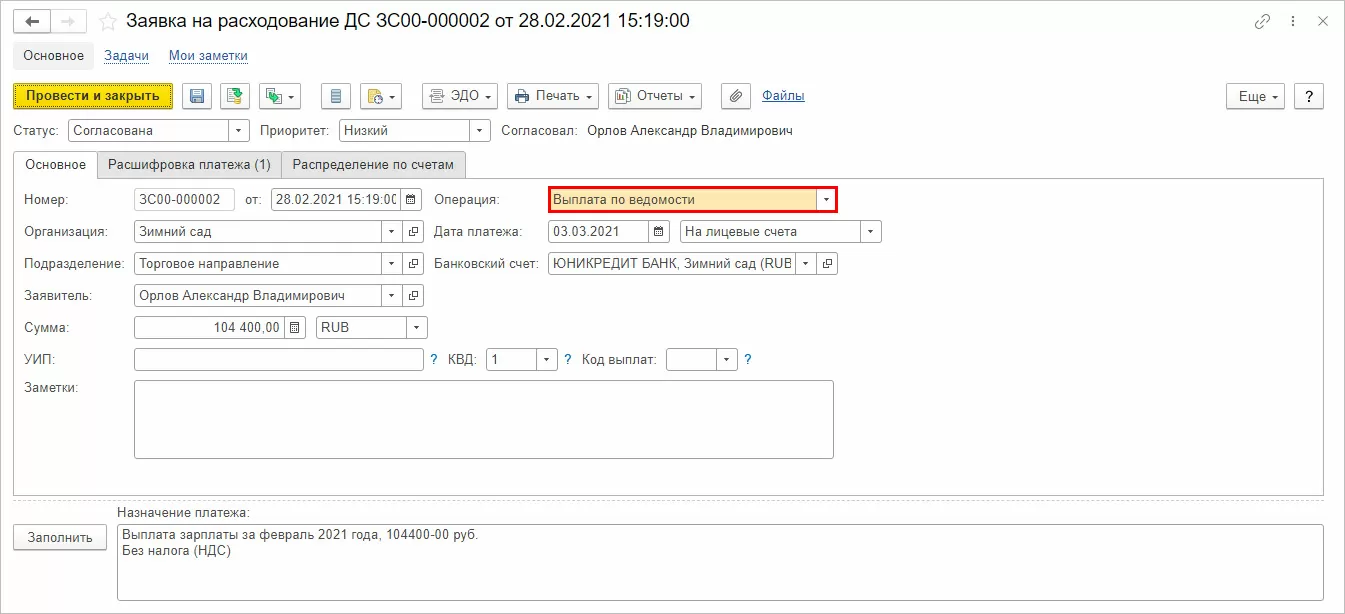Expand the Приоритет dropdown
The image size is (1345, 614).
[x=481, y=130]
